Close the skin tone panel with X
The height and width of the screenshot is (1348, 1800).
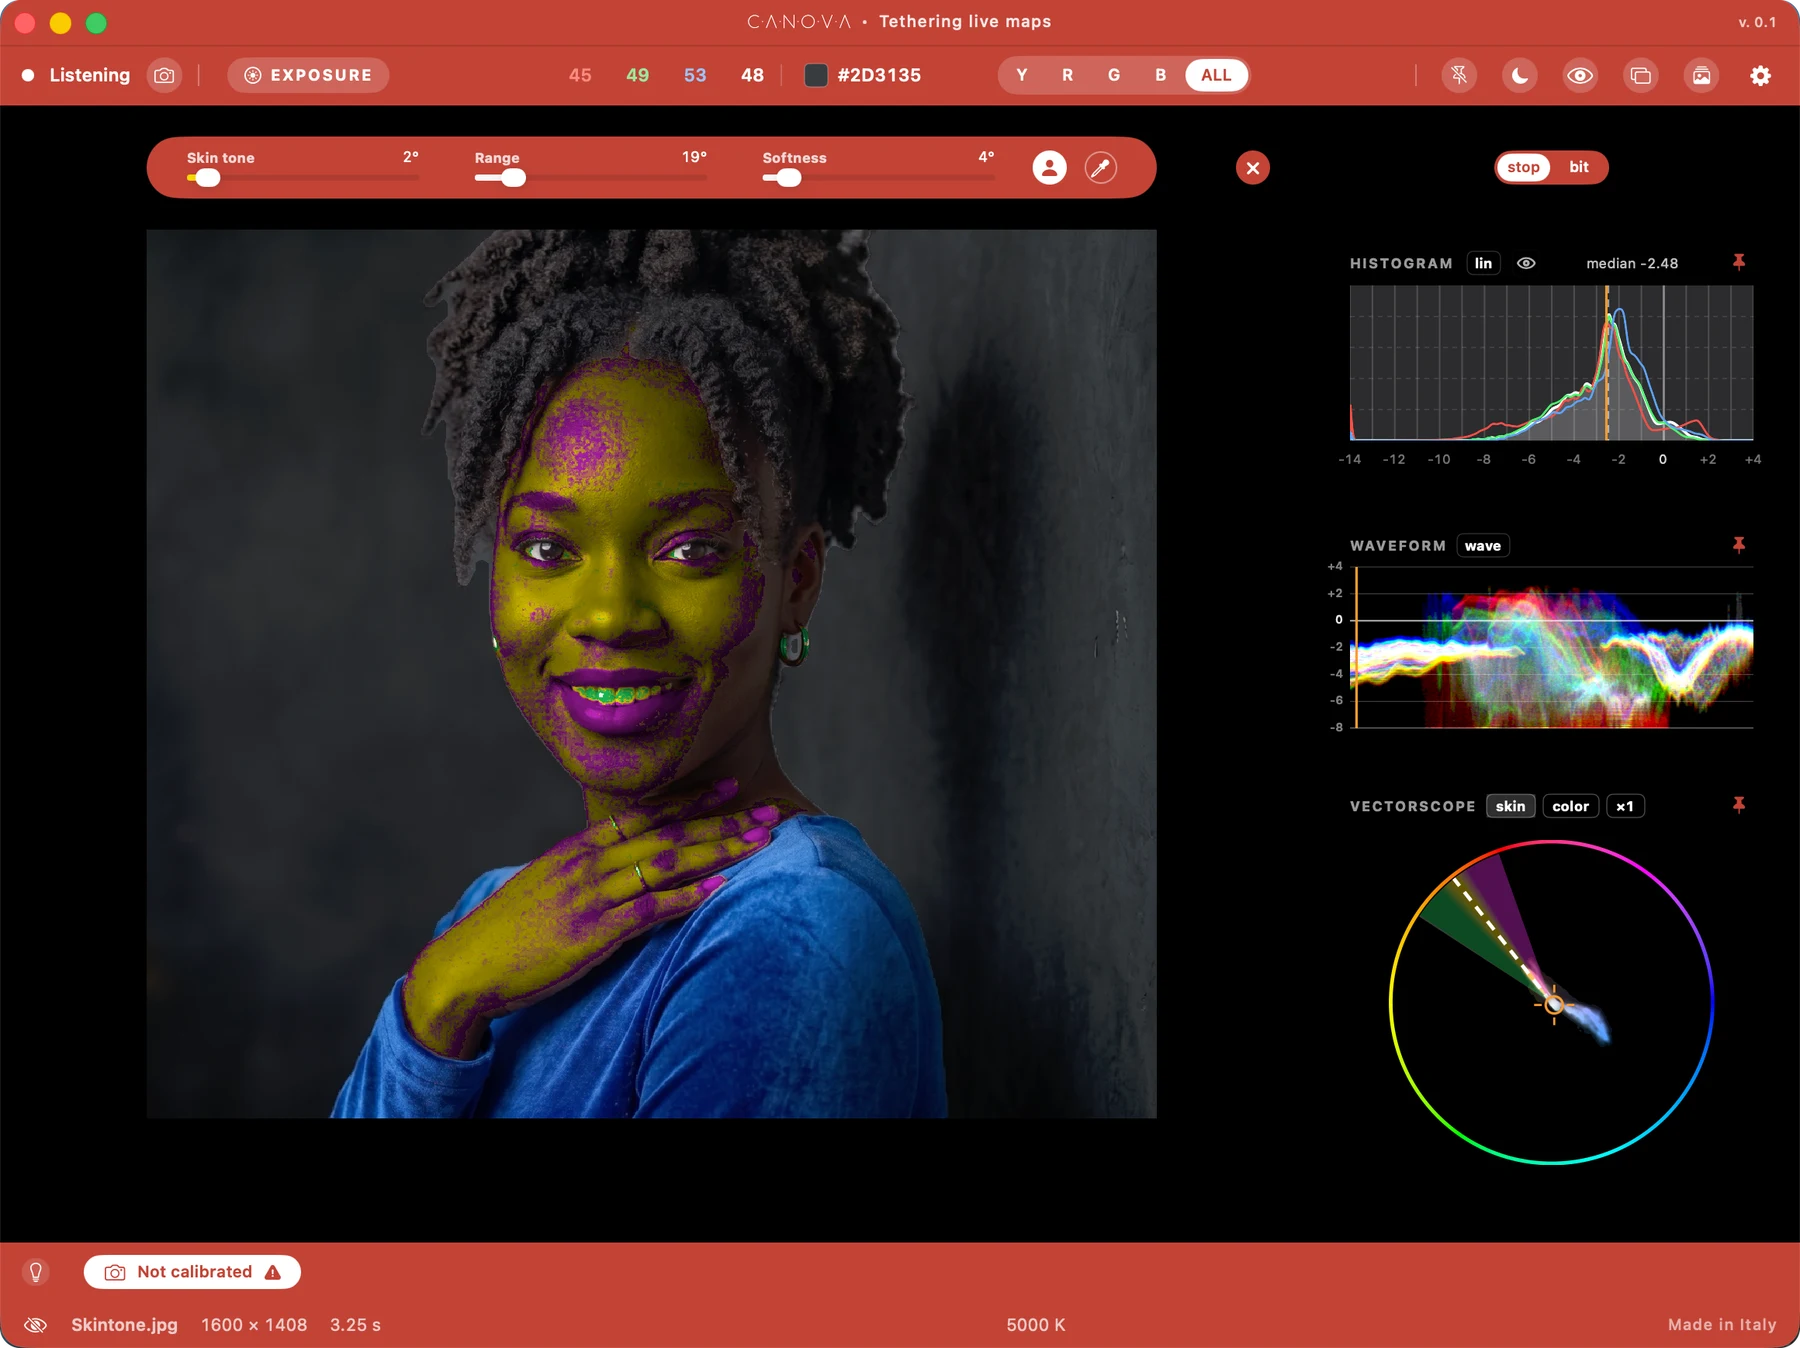pos(1253,168)
